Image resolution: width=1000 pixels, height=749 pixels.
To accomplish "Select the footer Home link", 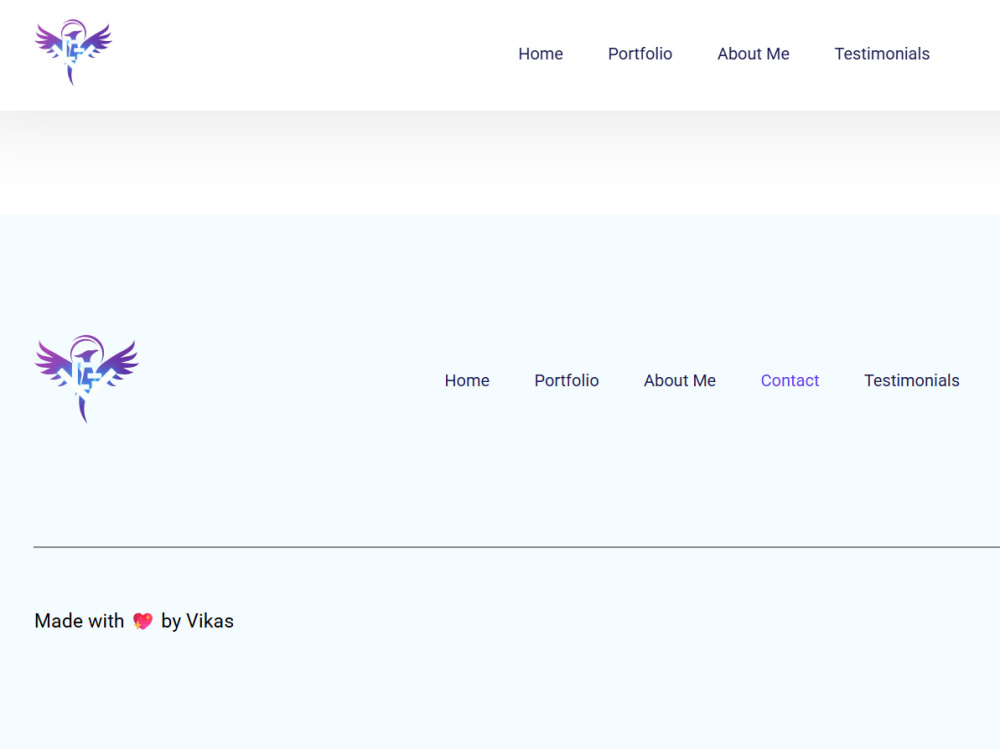I will pyautogui.click(x=467, y=380).
